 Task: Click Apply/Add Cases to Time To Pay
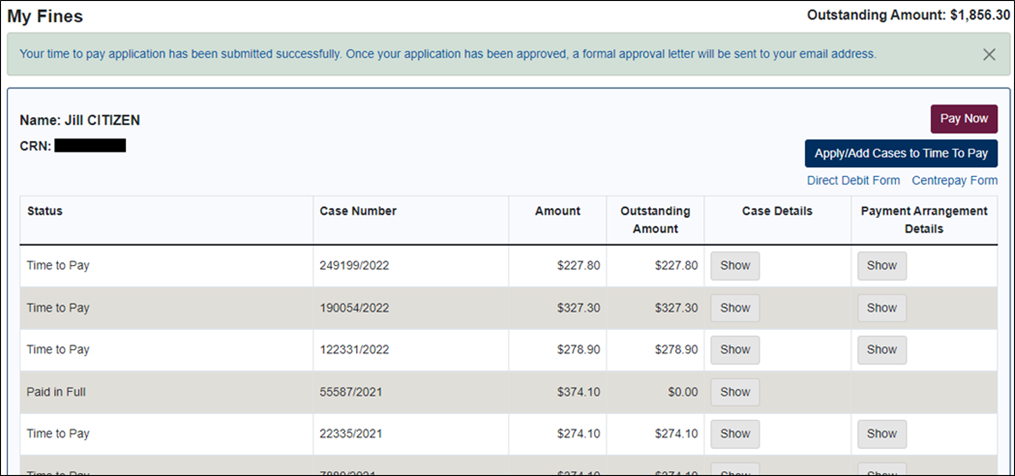(900, 154)
